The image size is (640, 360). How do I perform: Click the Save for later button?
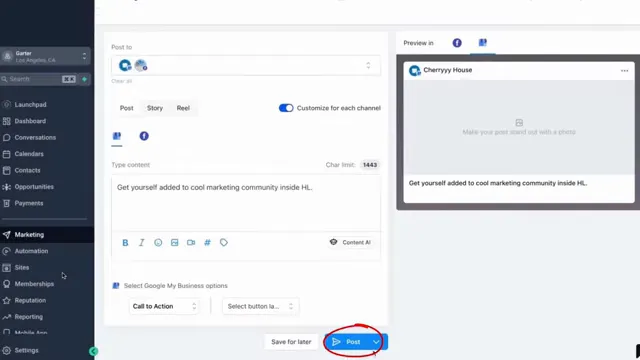click(x=291, y=342)
